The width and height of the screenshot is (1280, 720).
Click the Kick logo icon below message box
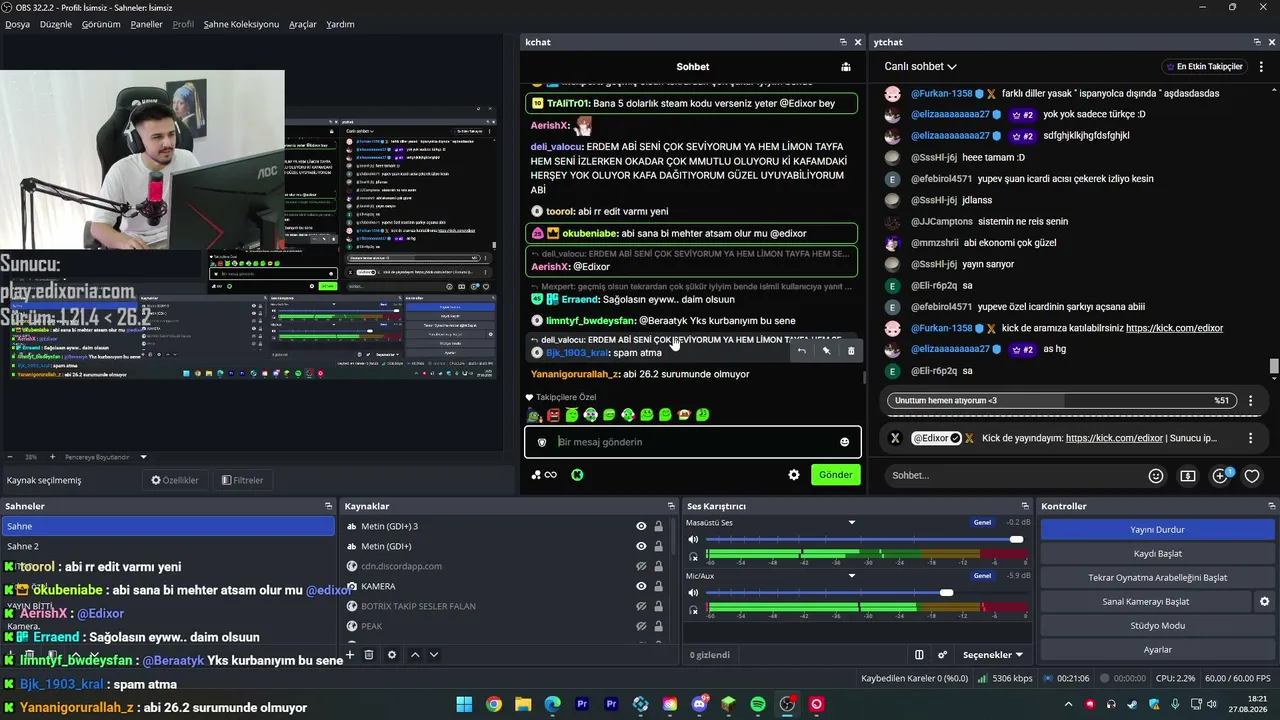point(577,475)
